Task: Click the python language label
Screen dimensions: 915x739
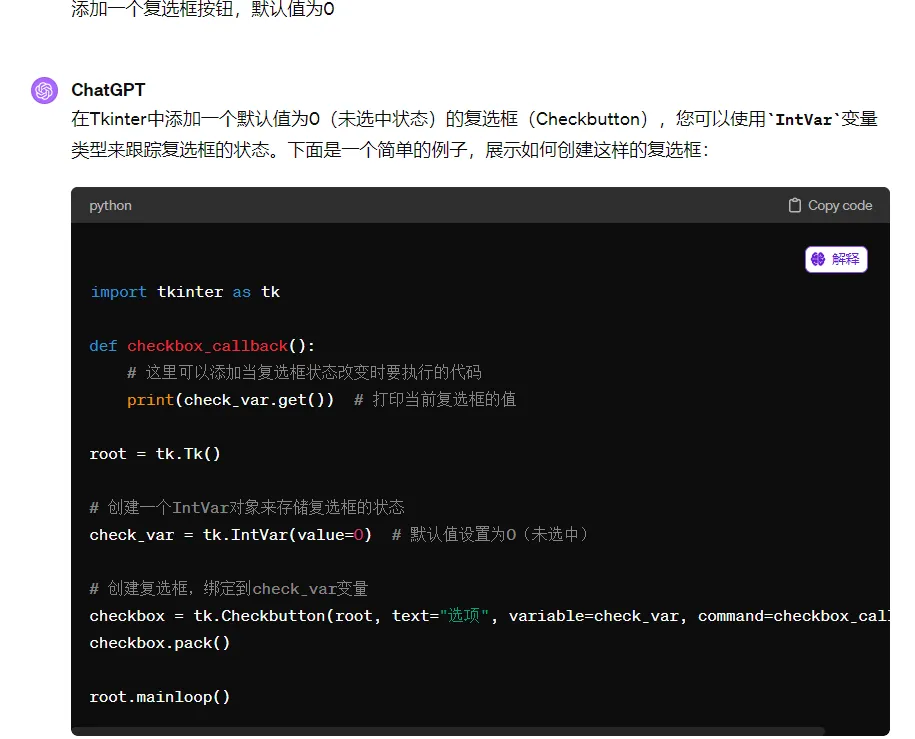Action: coord(110,205)
